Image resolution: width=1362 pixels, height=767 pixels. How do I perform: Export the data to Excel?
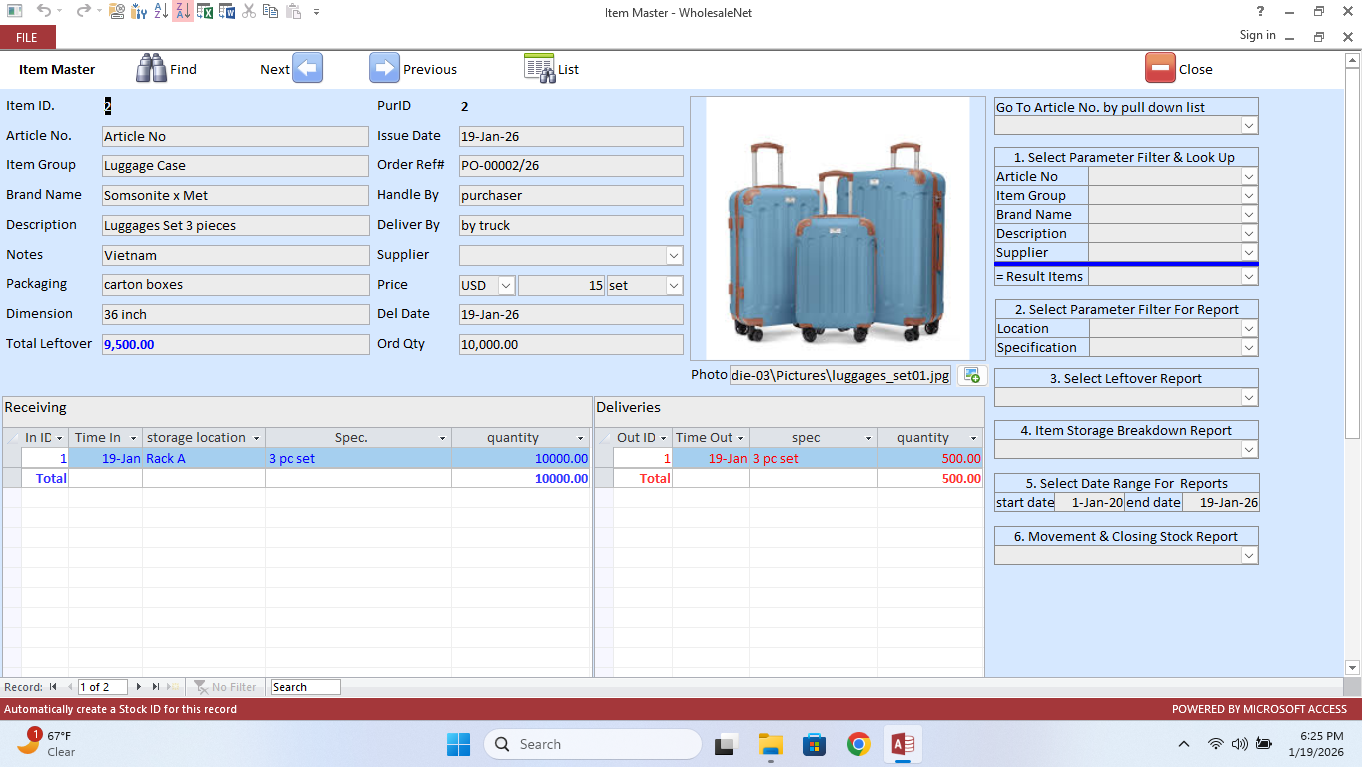pyautogui.click(x=207, y=11)
